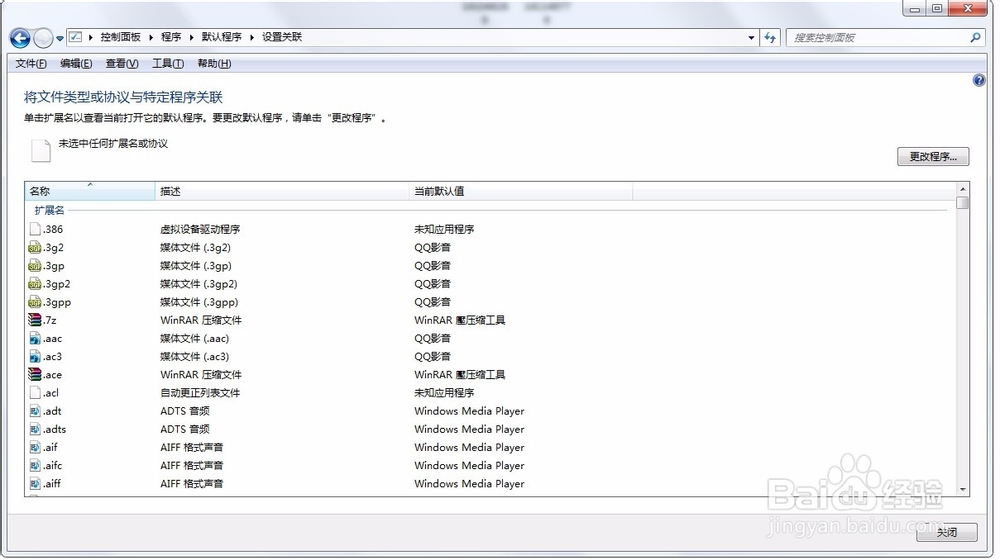Select the .3gp2 file type icon

click(x=35, y=284)
